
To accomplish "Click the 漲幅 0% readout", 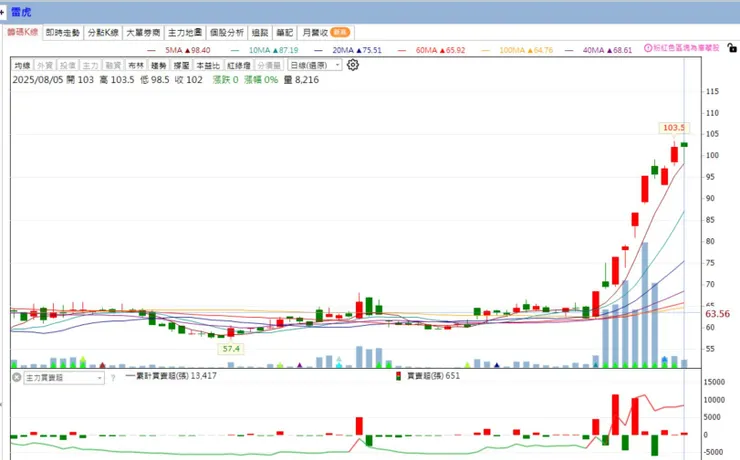I will [261, 80].
